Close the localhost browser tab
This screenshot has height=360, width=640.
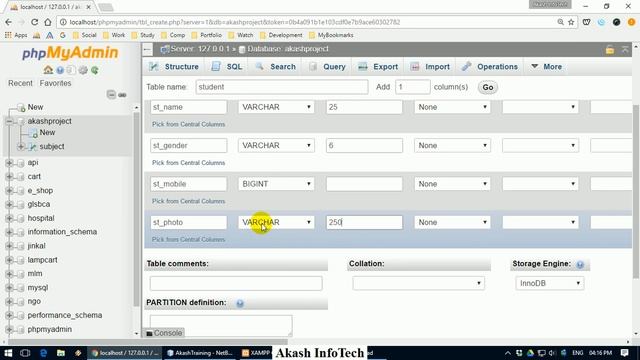point(88,7)
